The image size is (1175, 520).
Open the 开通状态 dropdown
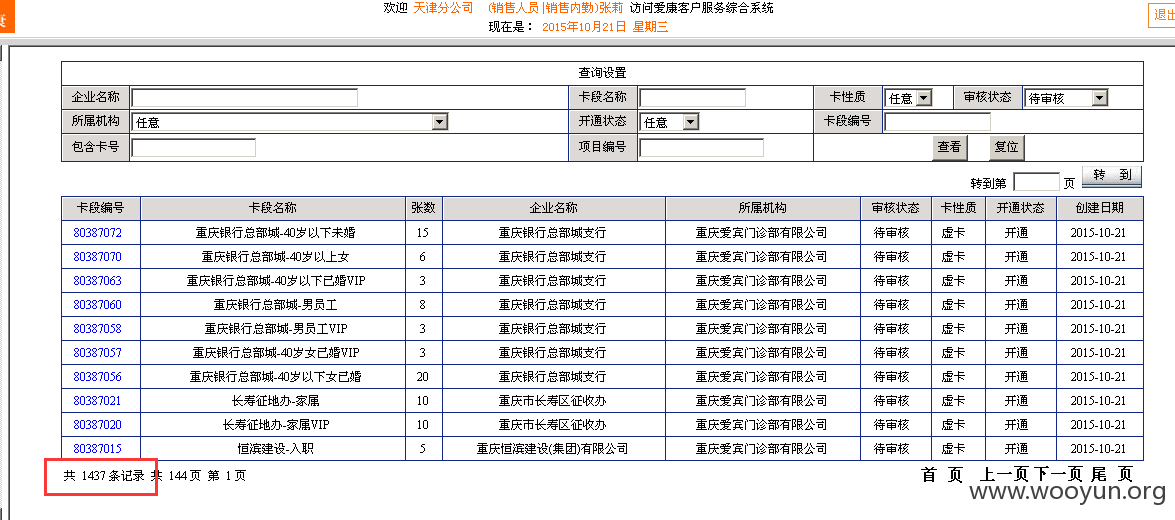click(x=668, y=122)
